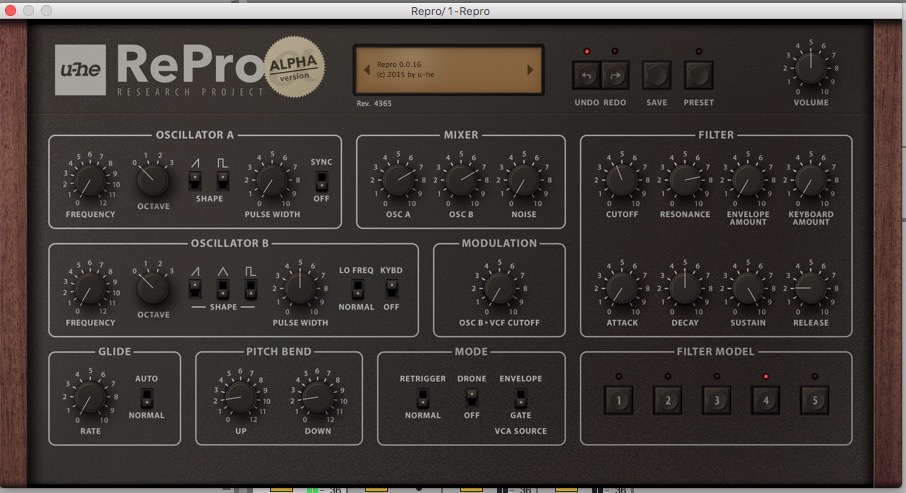Toggle Oscillator B sawtooth shape switch

click(195, 288)
